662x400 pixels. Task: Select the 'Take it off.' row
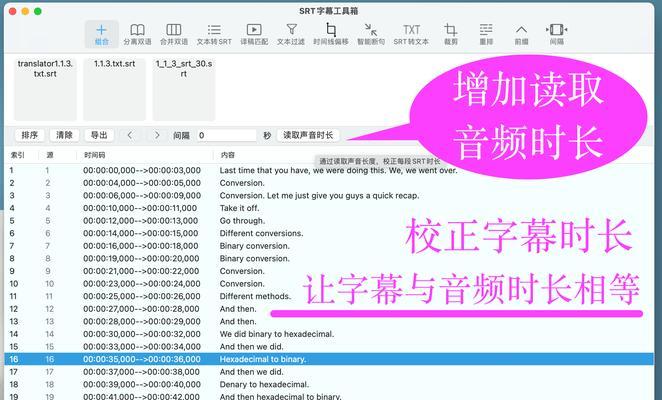coord(329,208)
